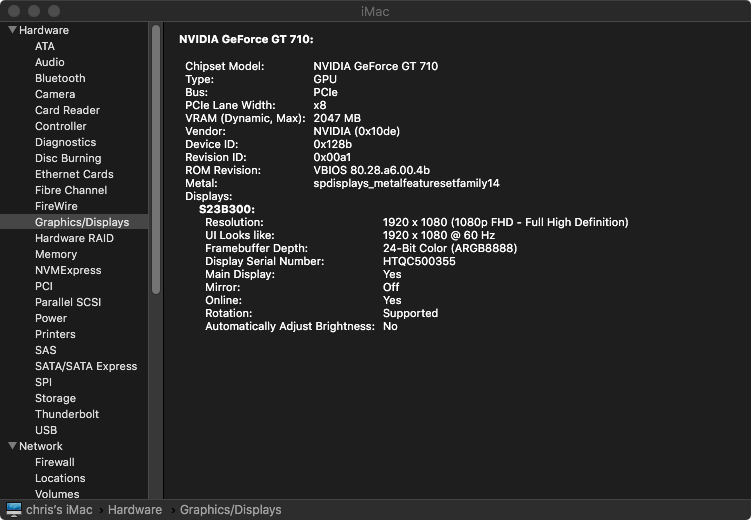Image resolution: width=751 pixels, height=520 pixels.
Task: Click Graphics/Displays in the path bar
Action: [230, 510]
